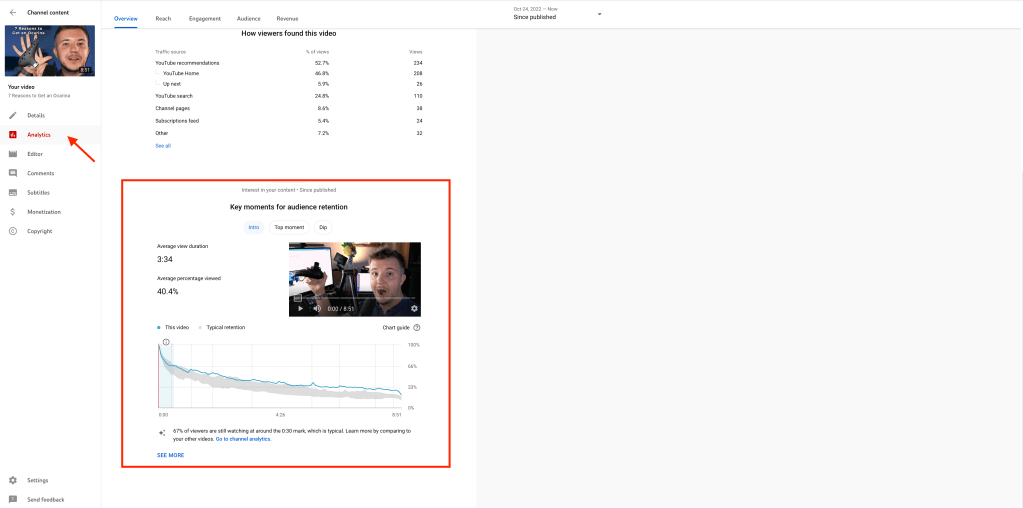Image resolution: width=1023 pixels, height=508 pixels.
Task: Switch to the Reach tab
Action: [163, 18]
